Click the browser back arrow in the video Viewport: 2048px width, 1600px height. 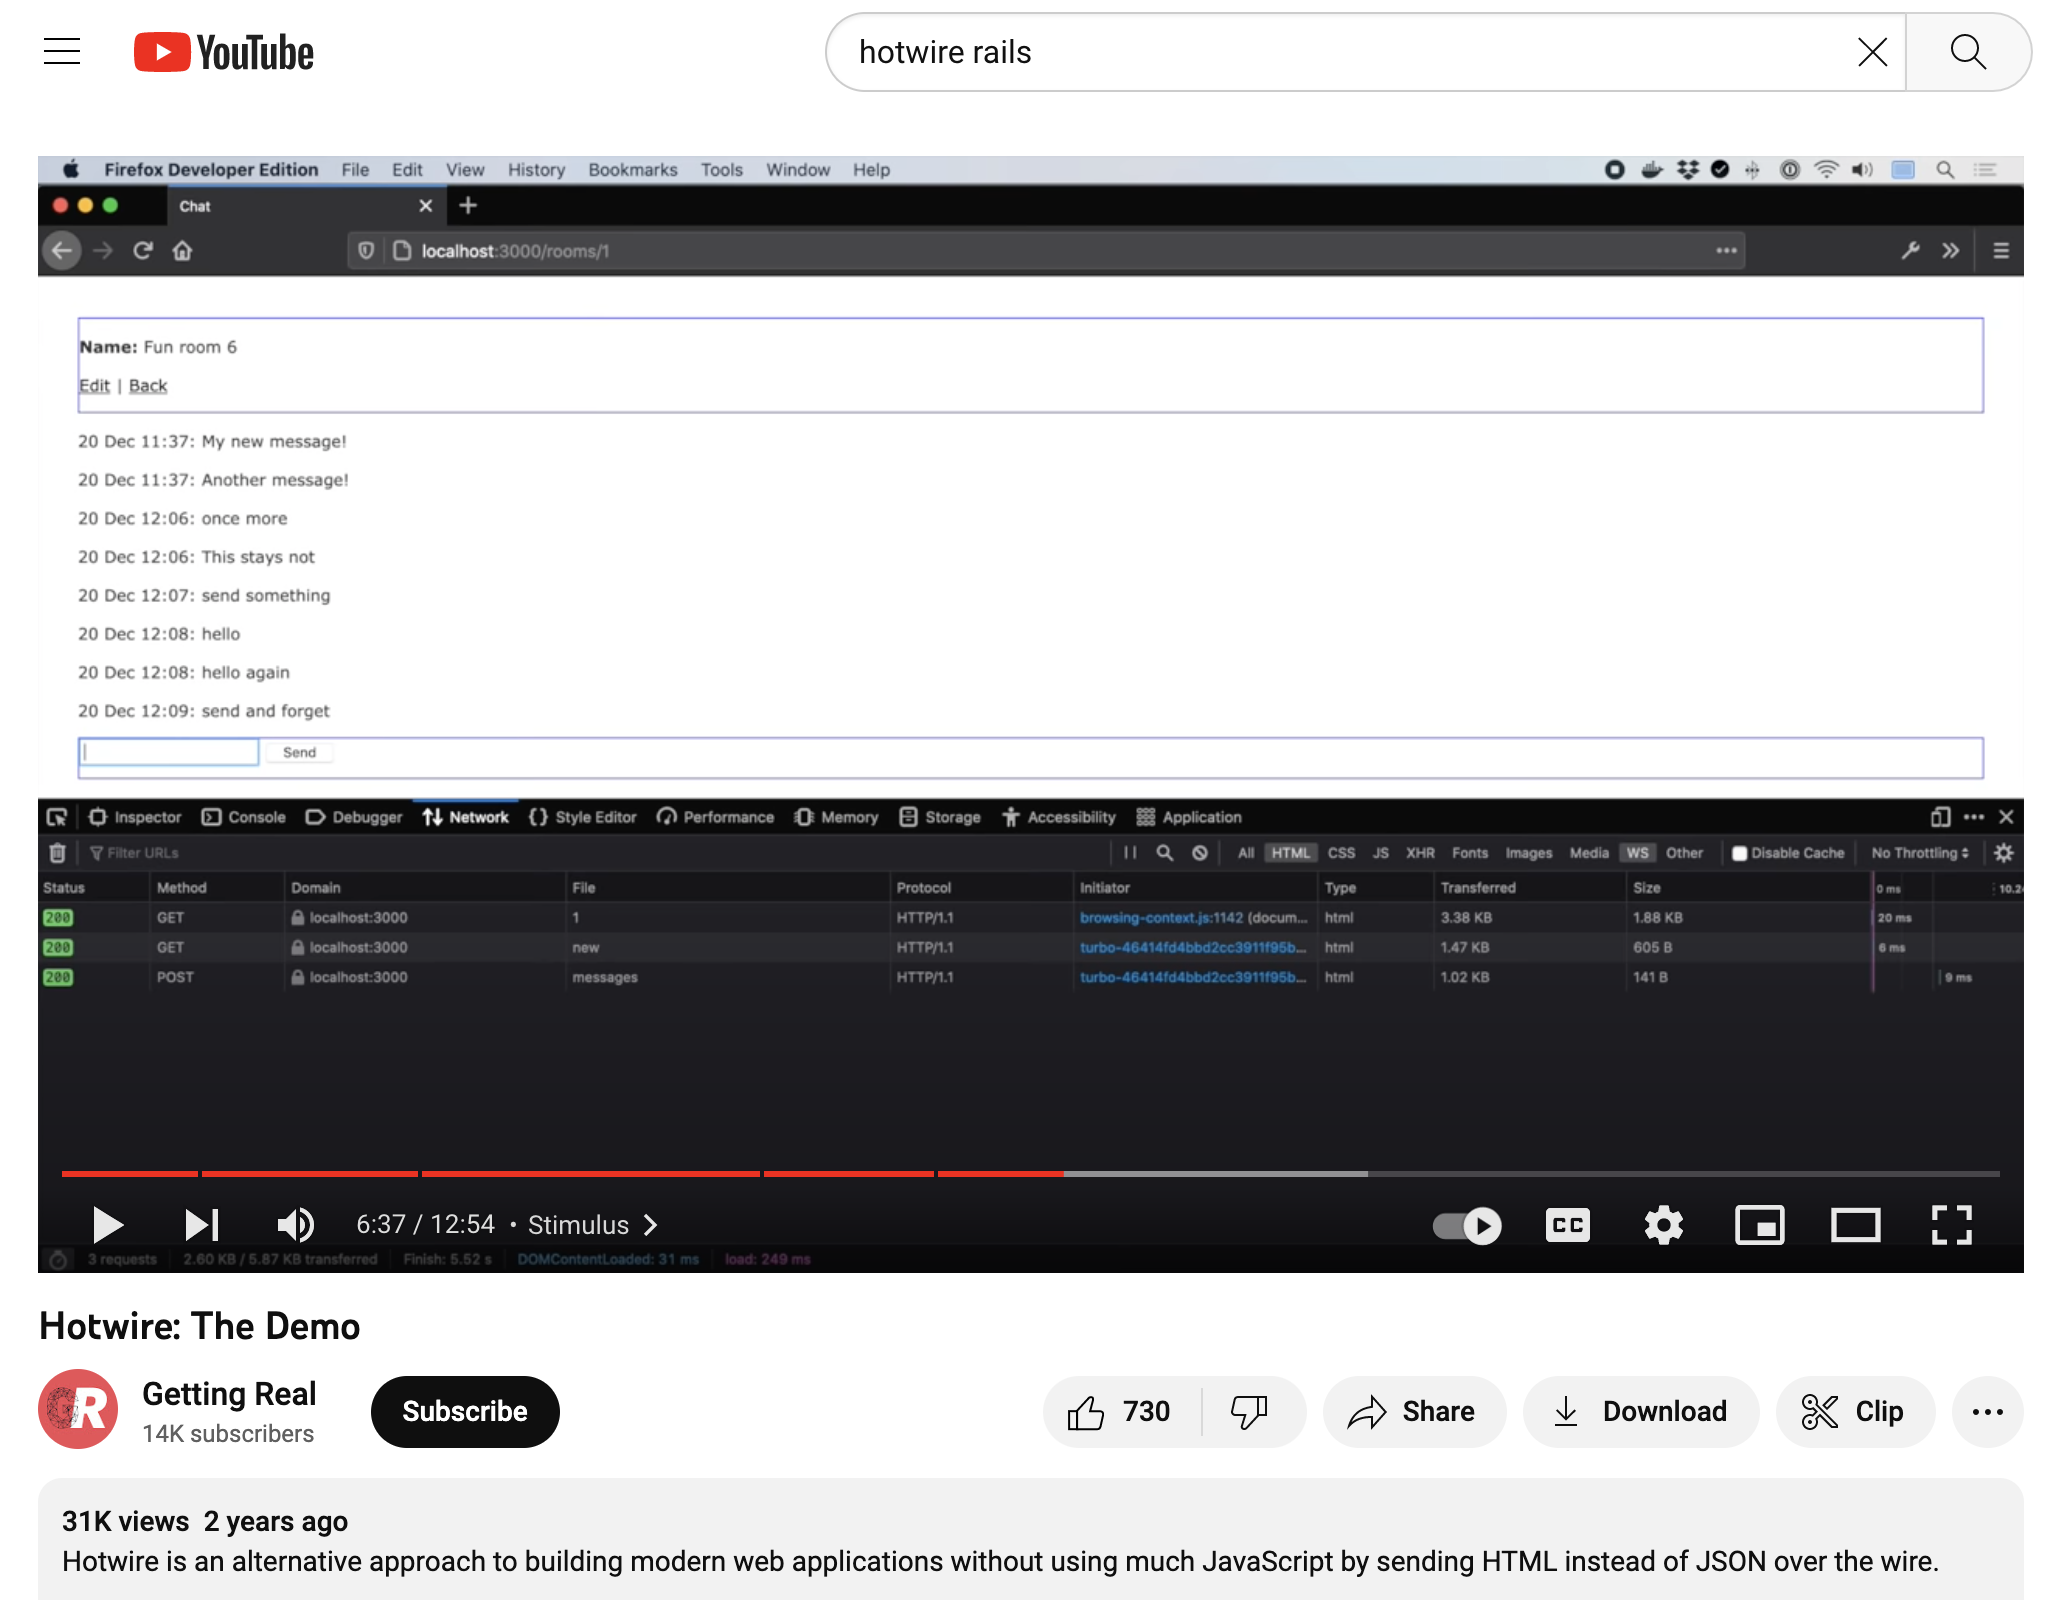coord(62,251)
